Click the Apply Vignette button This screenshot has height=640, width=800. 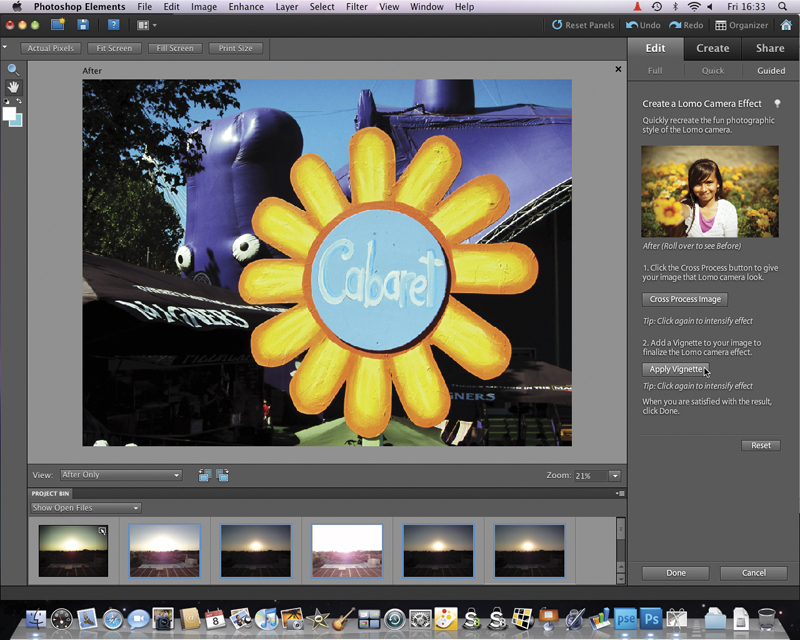[676, 369]
